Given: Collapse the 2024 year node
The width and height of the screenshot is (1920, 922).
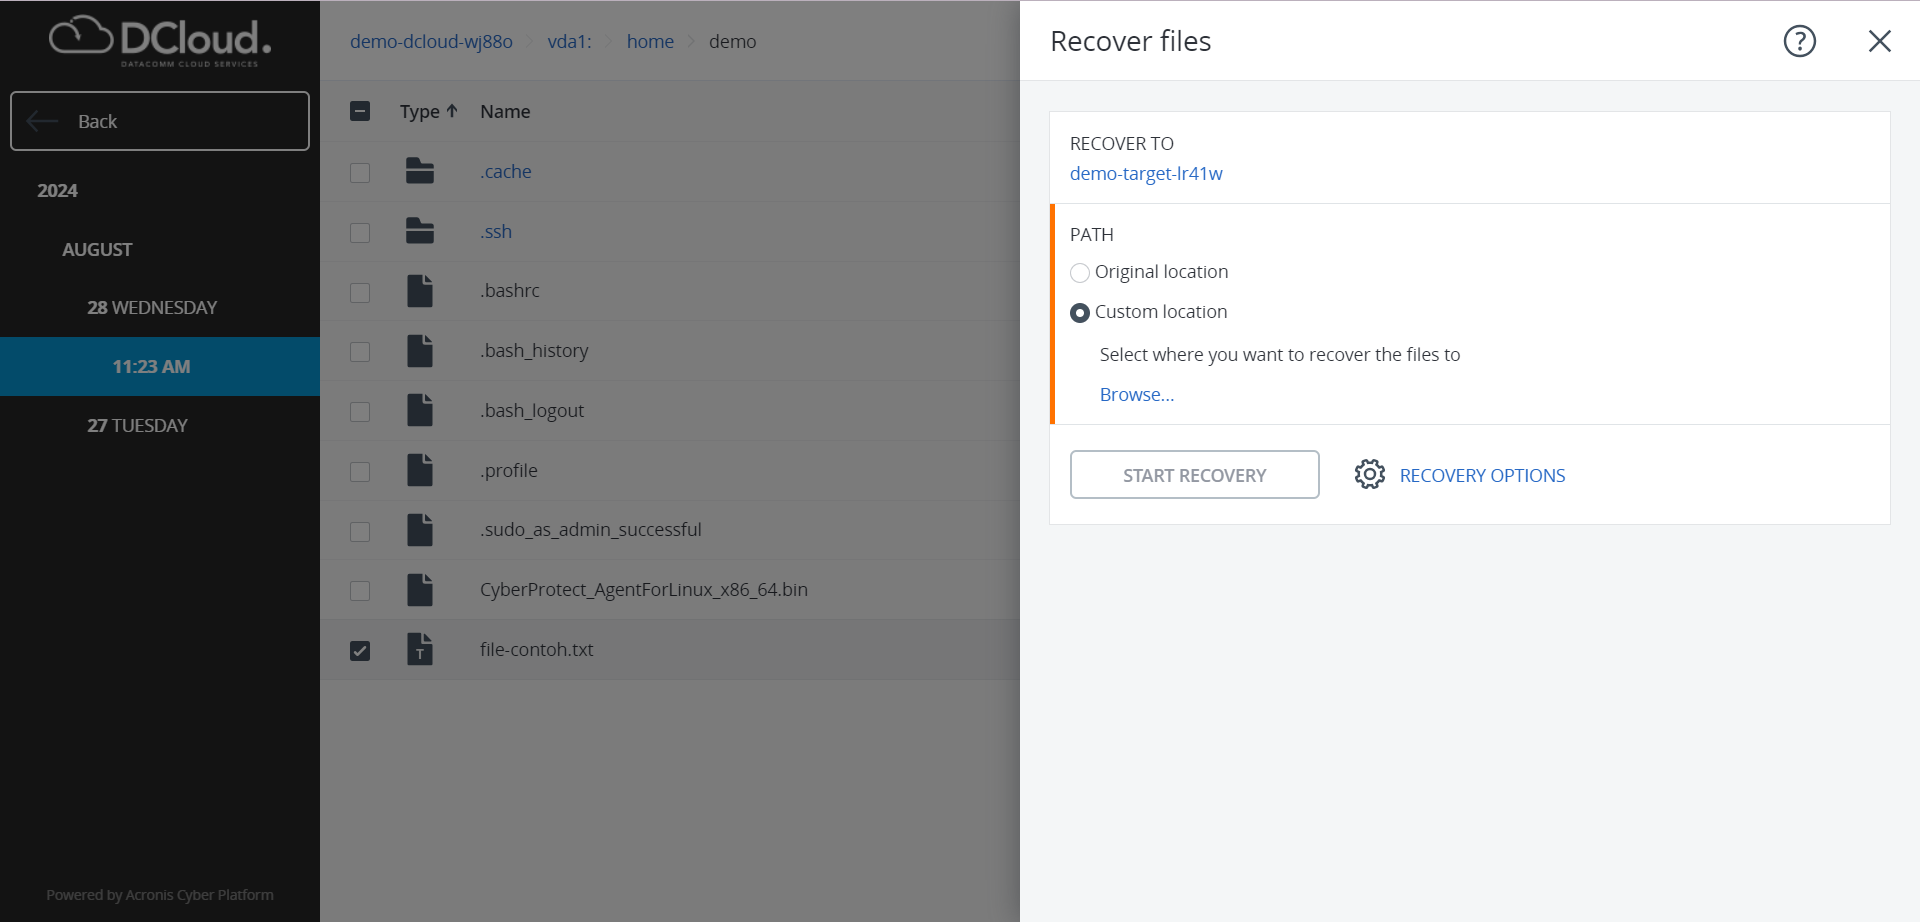Looking at the screenshot, I should pos(57,190).
